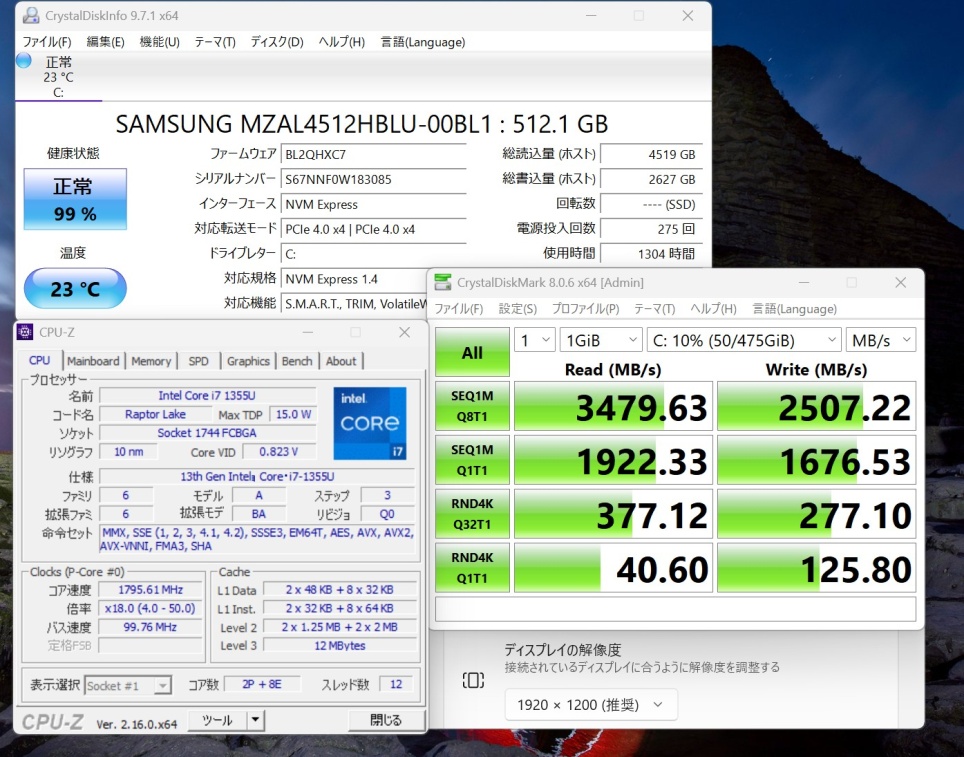Switch to the Bench tab in CPU-Z
The image size is (964, 757).
pos(297,361)
